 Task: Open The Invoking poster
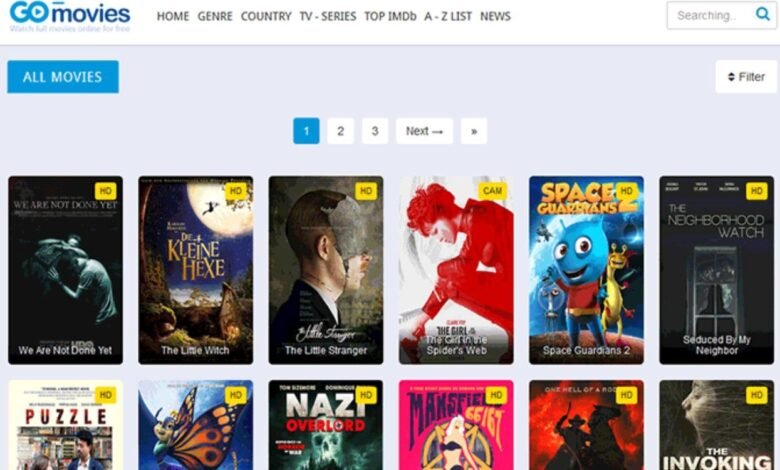(x=717, y=425)
